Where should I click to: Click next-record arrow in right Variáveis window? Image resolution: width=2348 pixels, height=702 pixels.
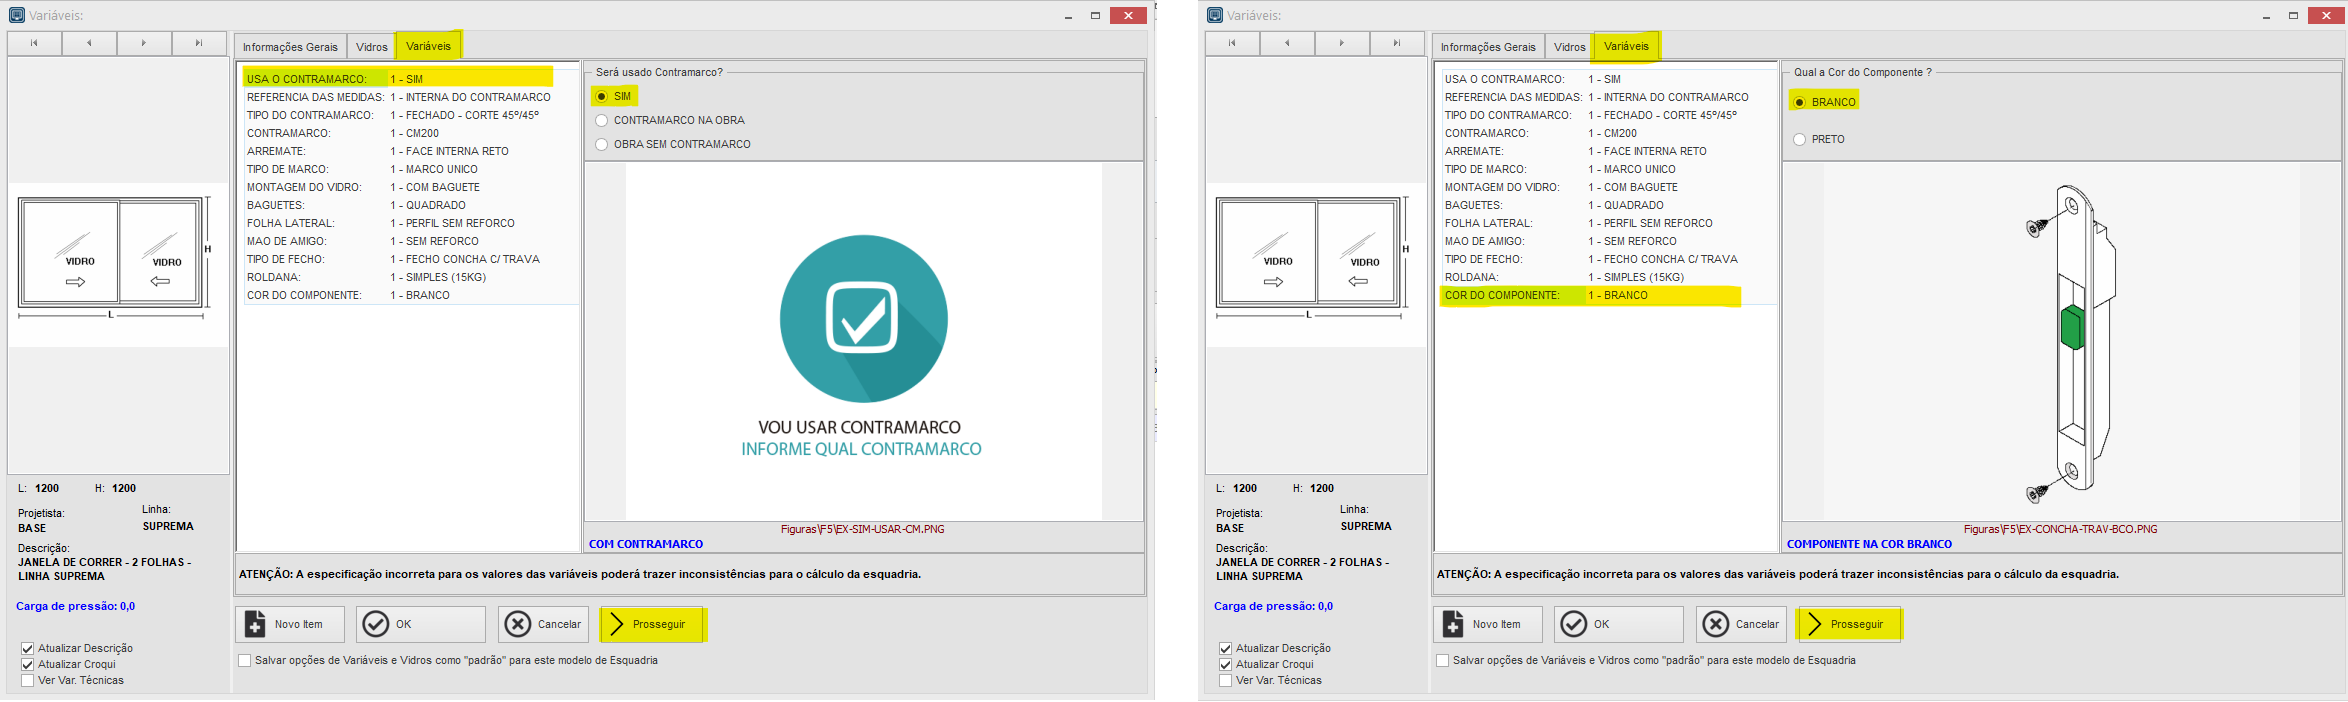(1341, 43)
